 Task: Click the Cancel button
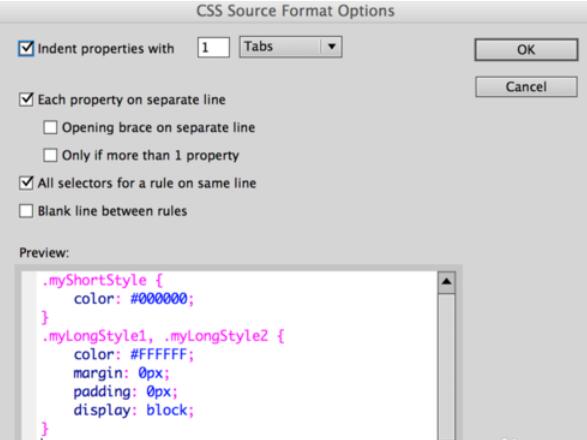(526, 87)
